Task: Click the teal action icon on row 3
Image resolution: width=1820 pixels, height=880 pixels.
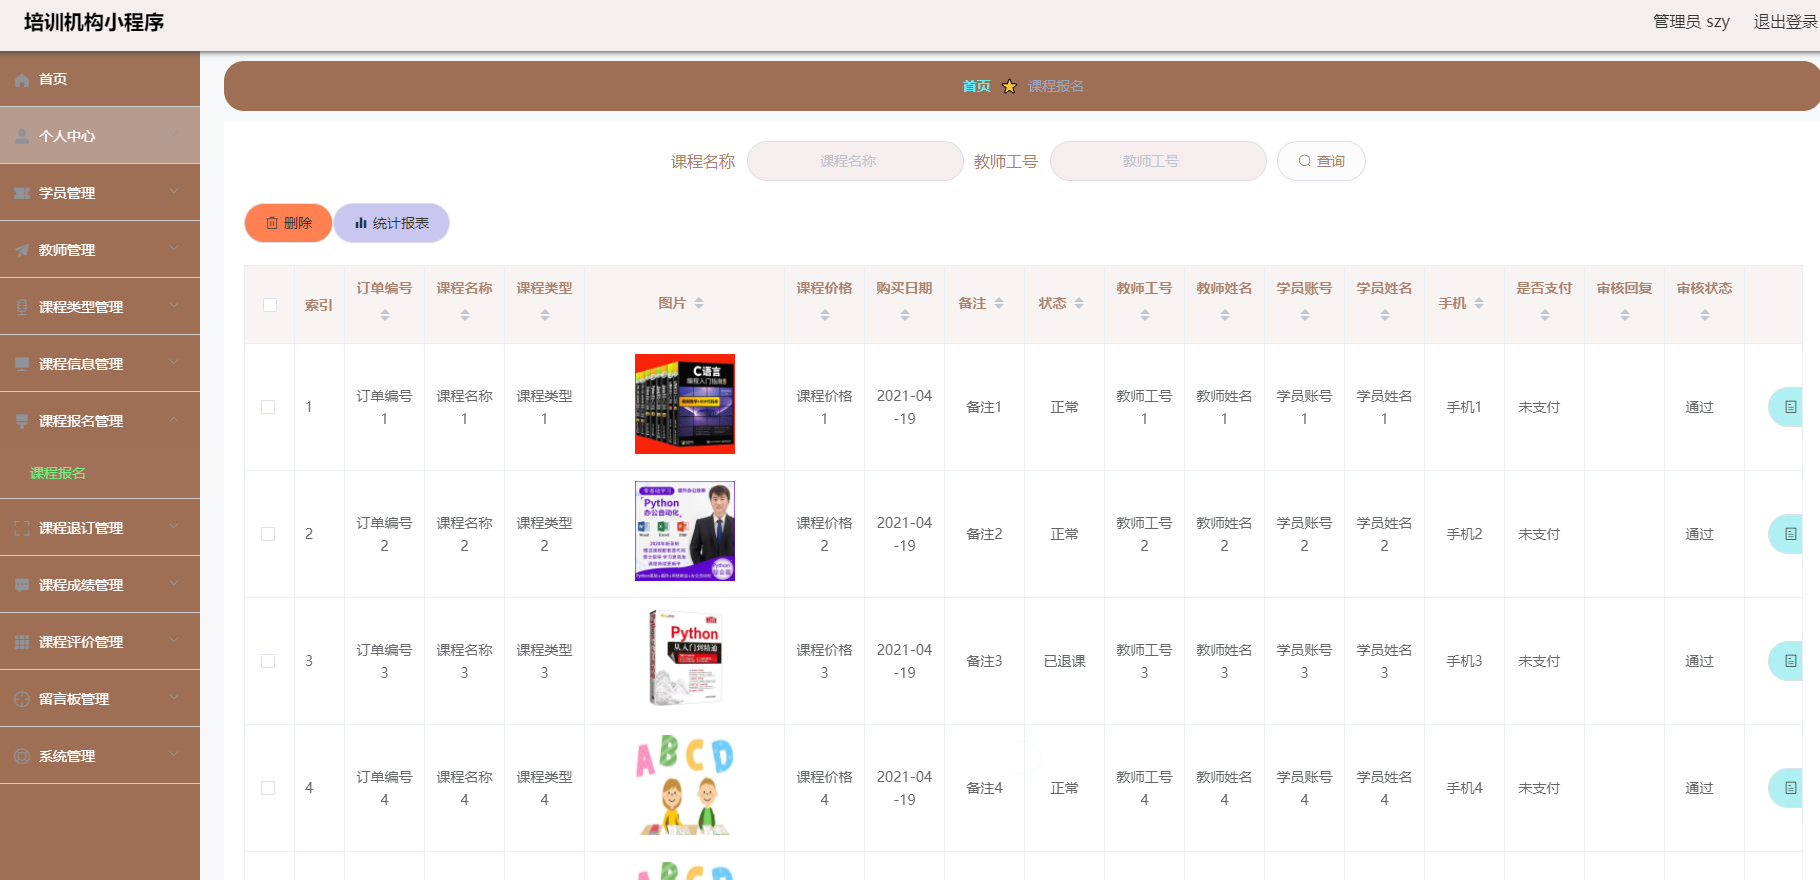Action: (1789, 661)
